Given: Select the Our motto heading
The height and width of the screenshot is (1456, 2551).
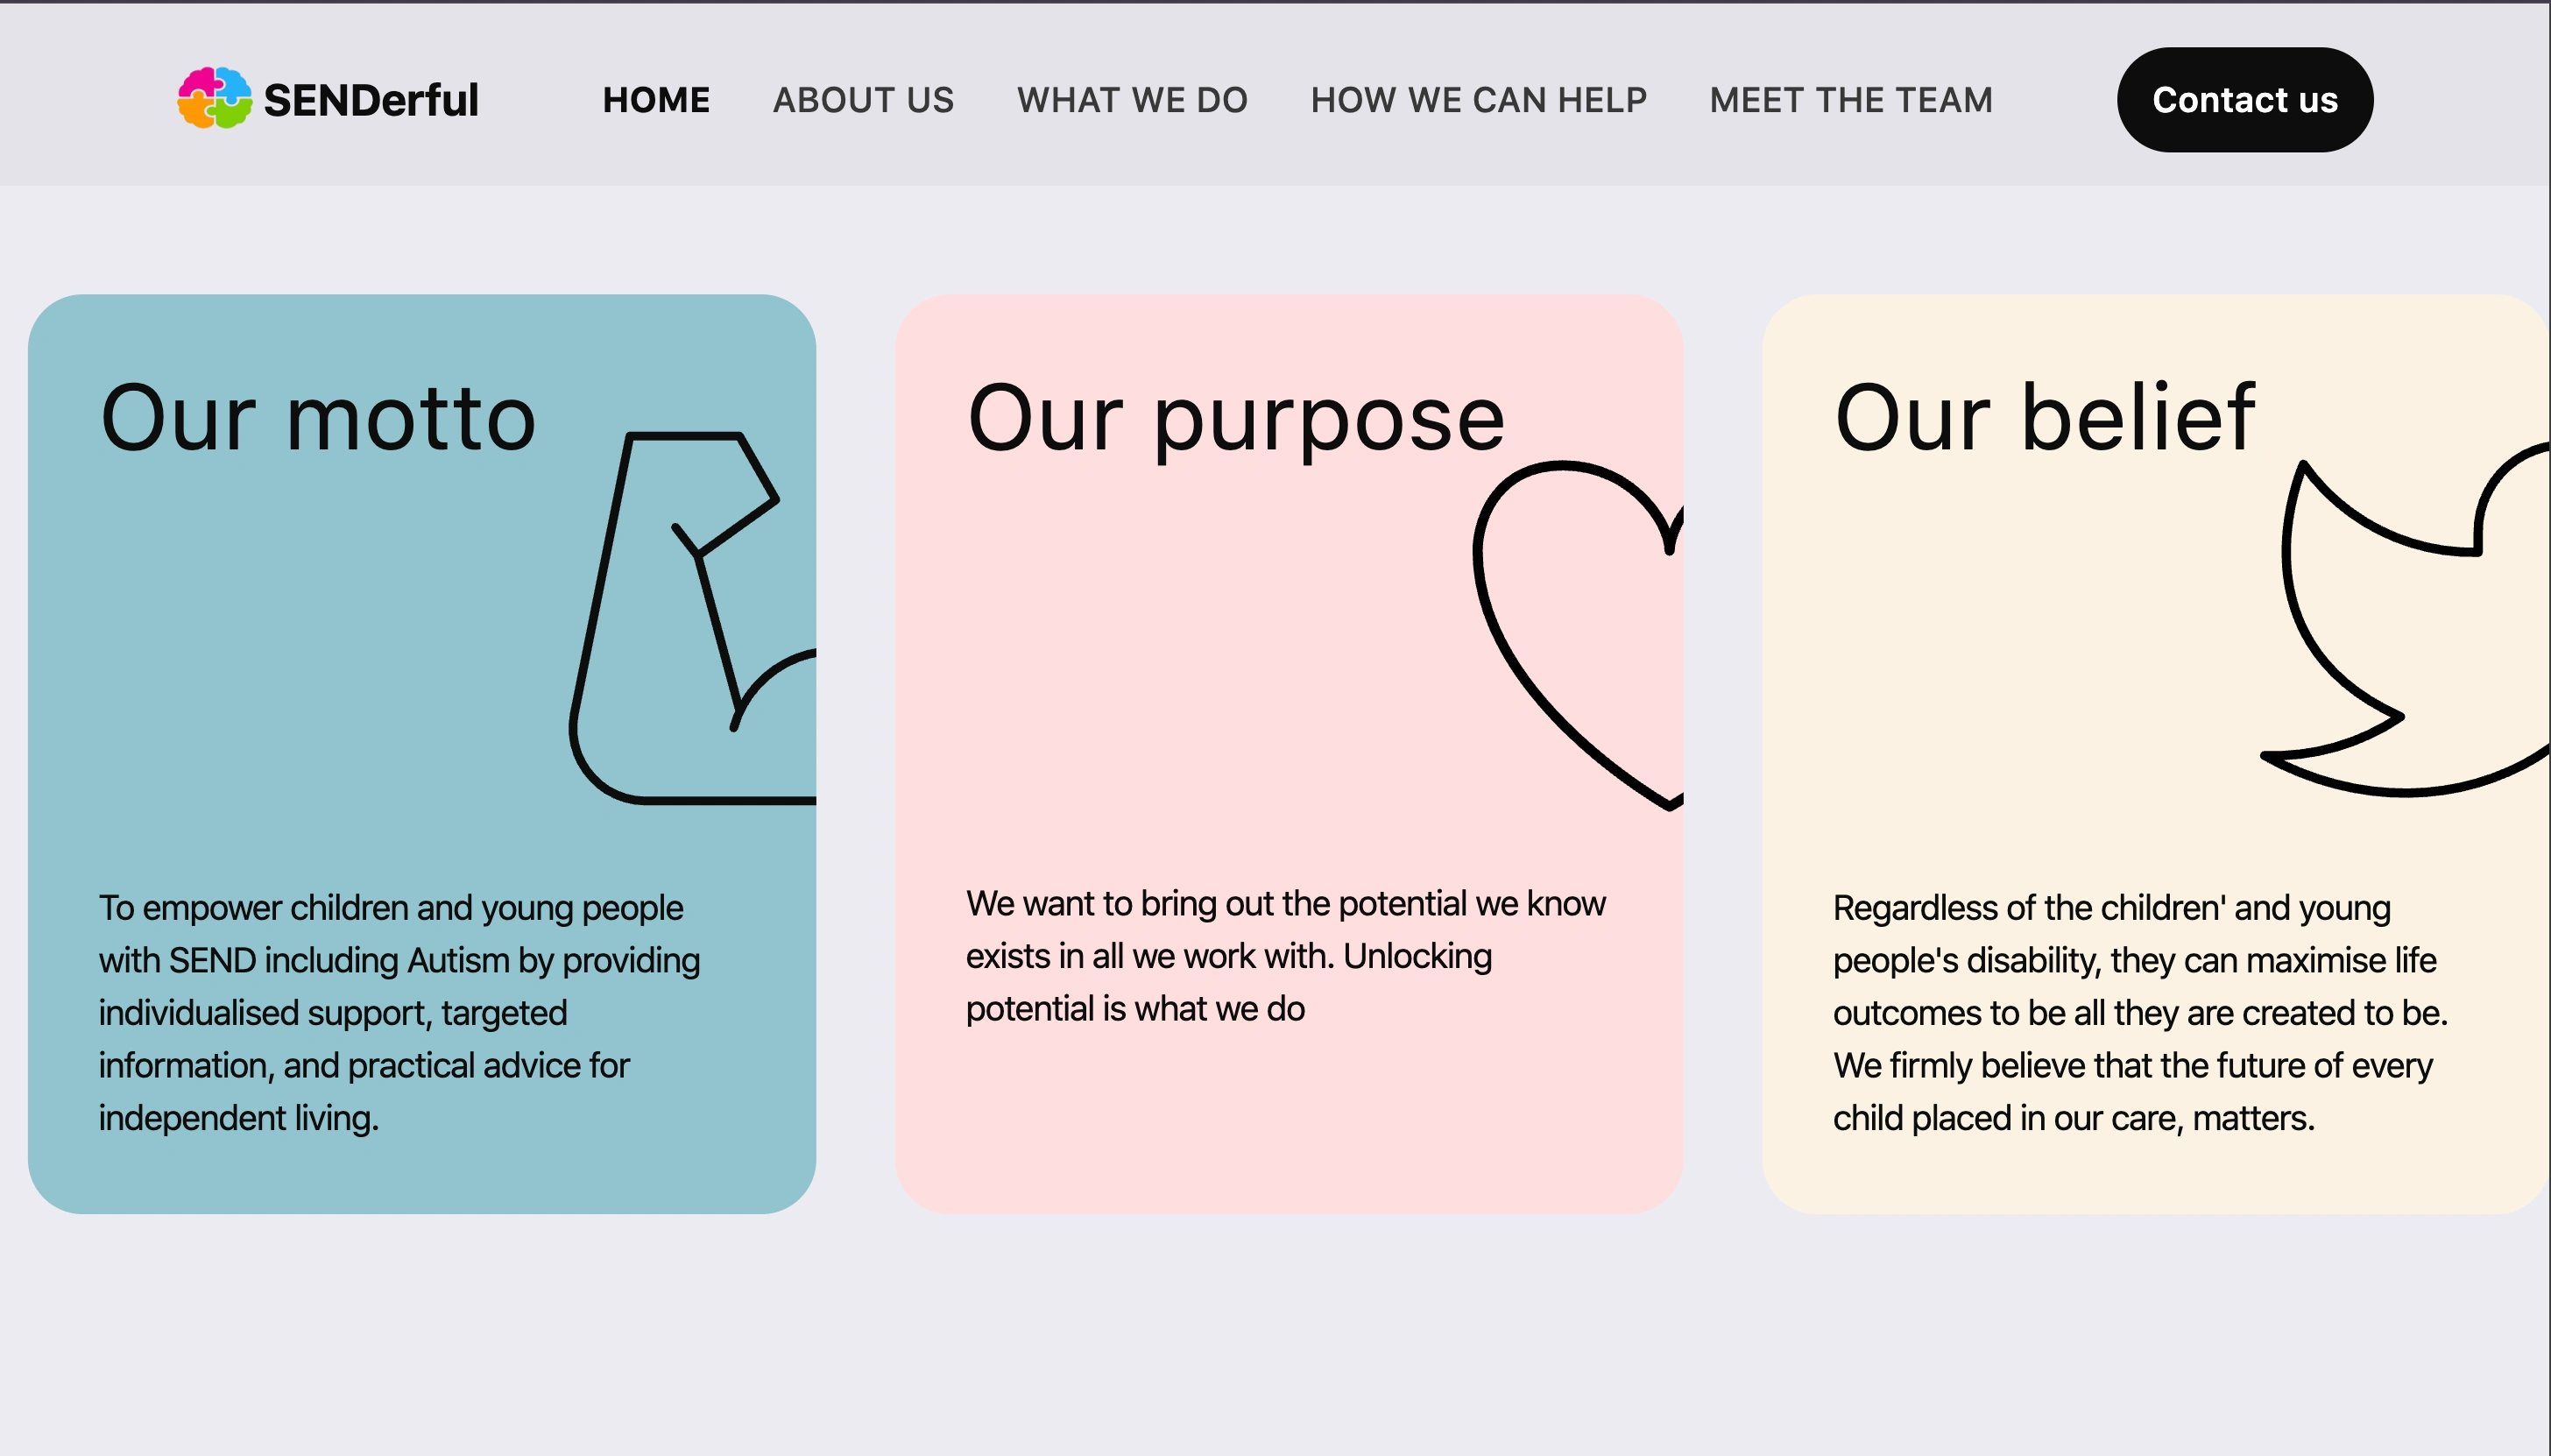Looking at the screenshot, I should 318,417.
